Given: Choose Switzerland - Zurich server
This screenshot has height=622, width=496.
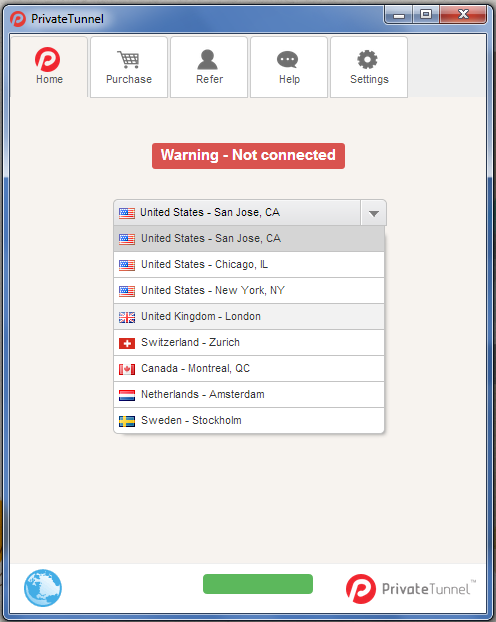Looking at the screenshot, I should [249, 342].
